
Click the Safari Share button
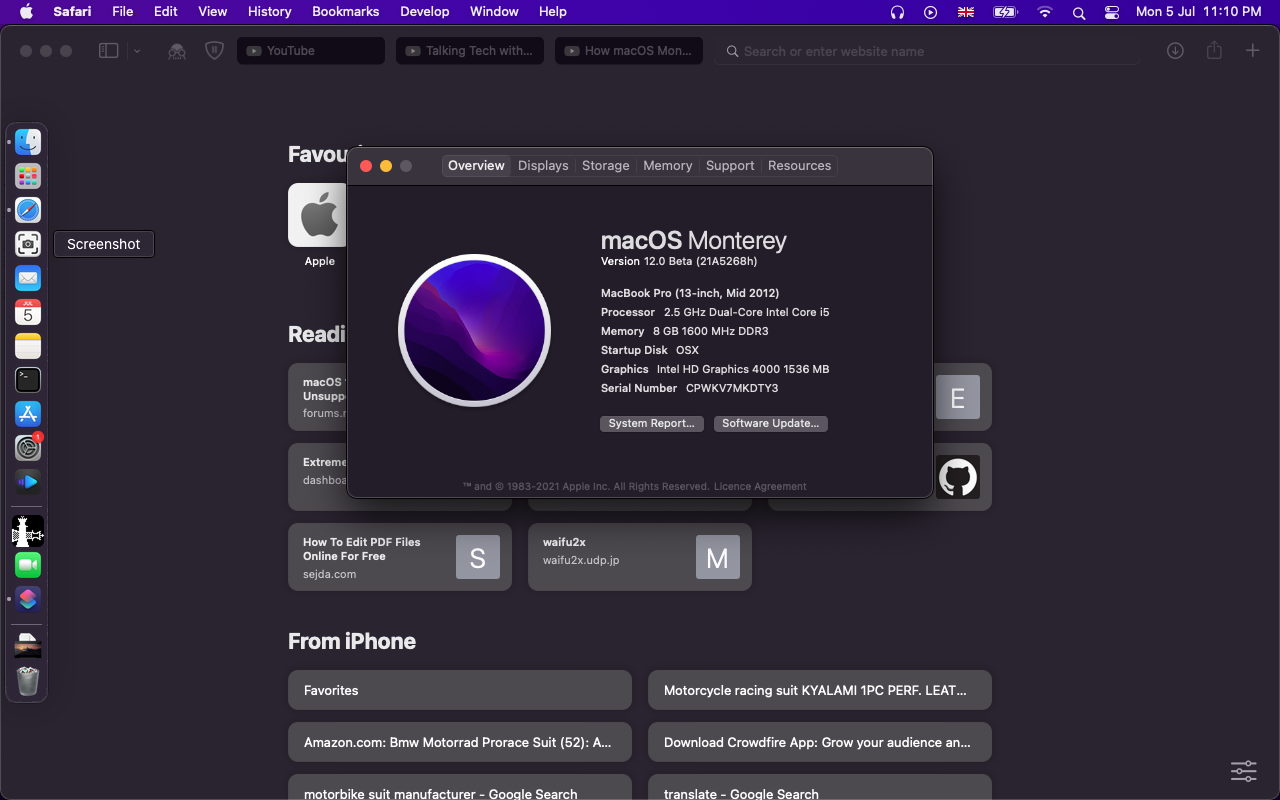(x=1214, y=50)
